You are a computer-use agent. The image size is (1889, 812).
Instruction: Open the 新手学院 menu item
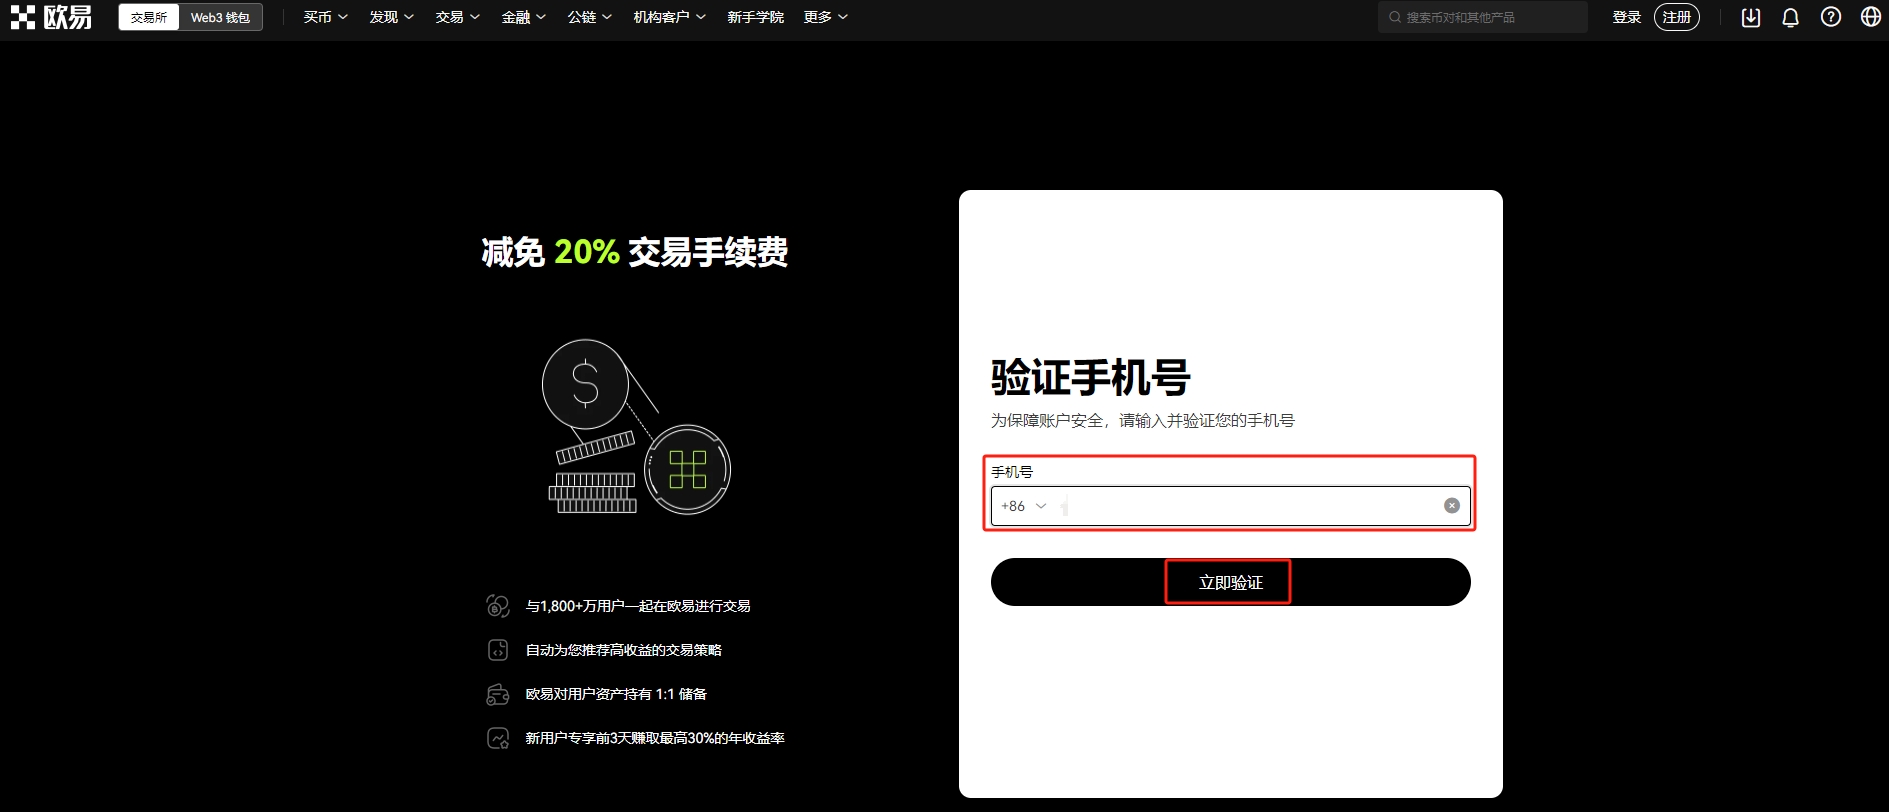click(755, 17)
